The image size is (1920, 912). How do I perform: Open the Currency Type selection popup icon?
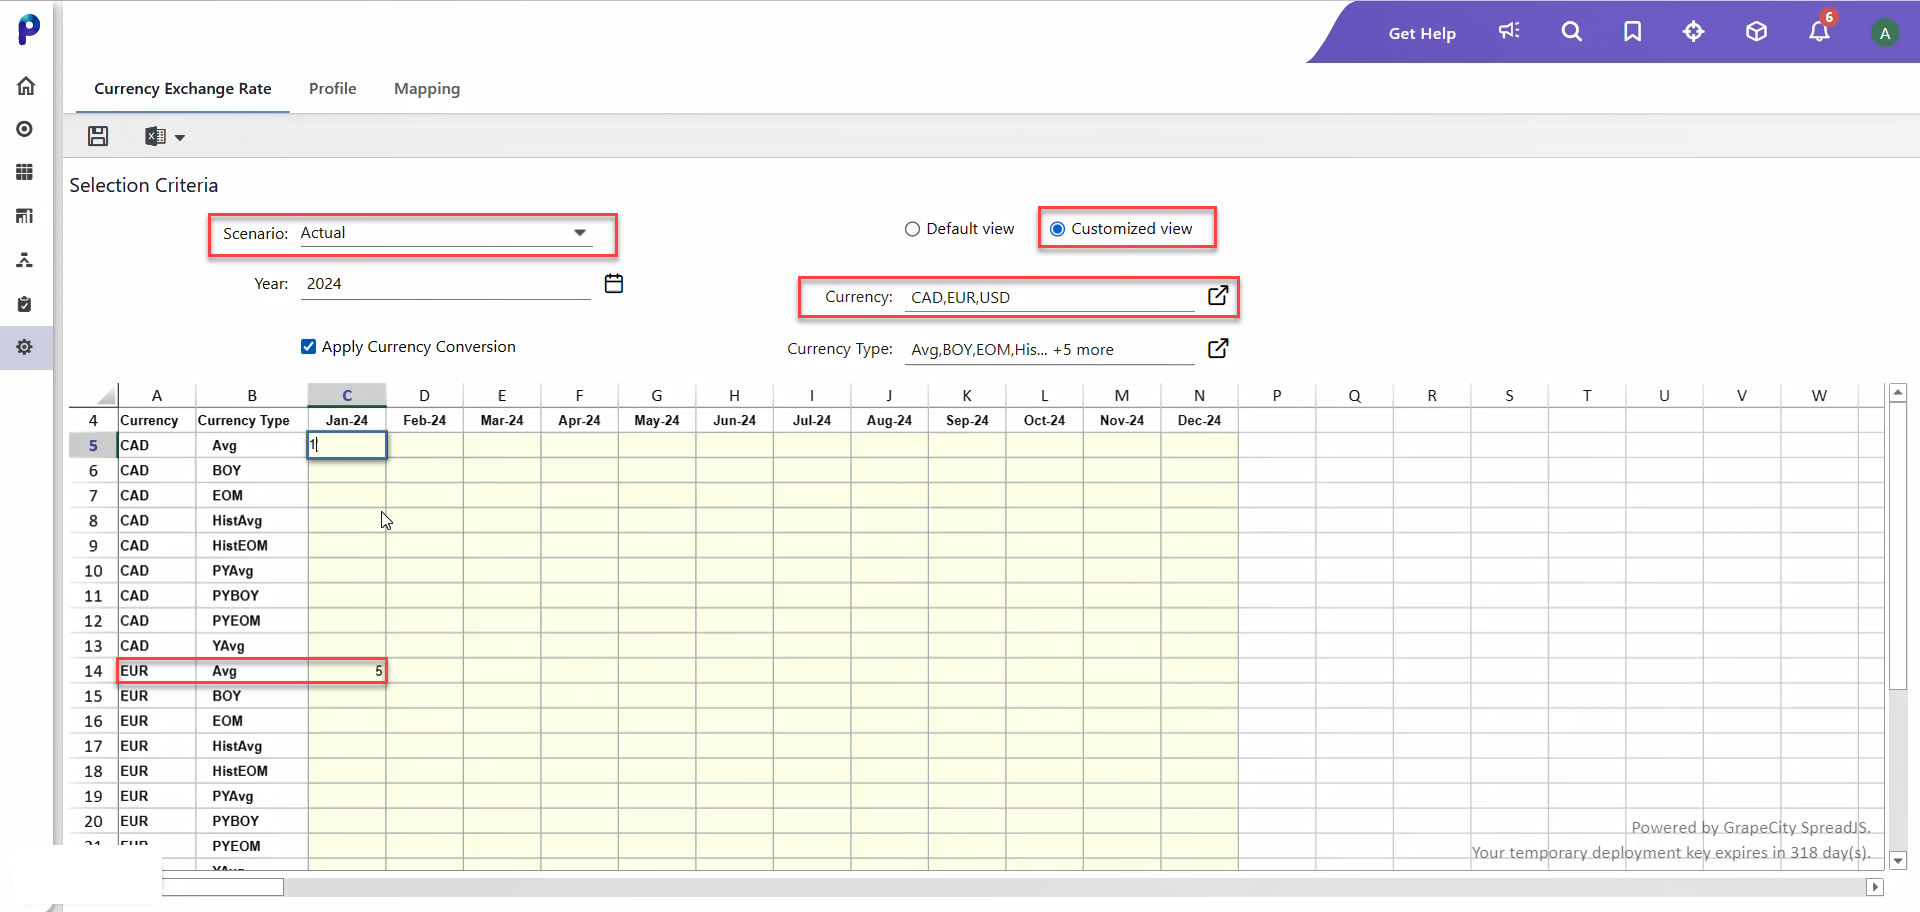(x=1218, y=348)
